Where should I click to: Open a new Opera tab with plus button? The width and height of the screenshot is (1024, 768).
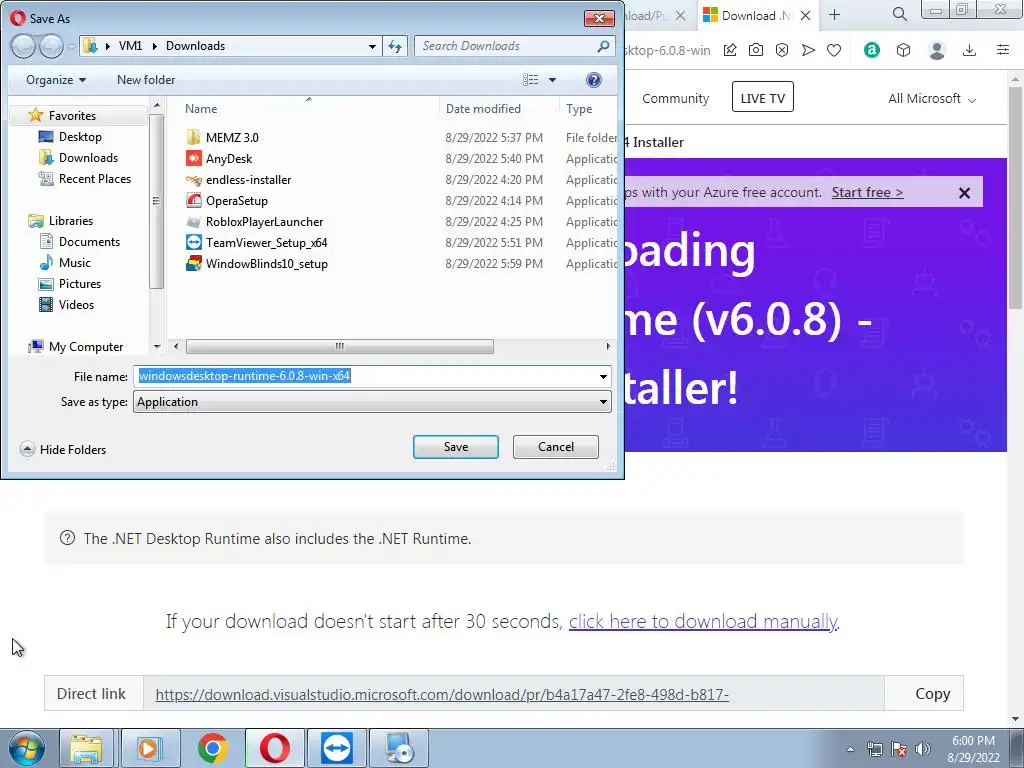pyautogui.click(x=835, y=15)
